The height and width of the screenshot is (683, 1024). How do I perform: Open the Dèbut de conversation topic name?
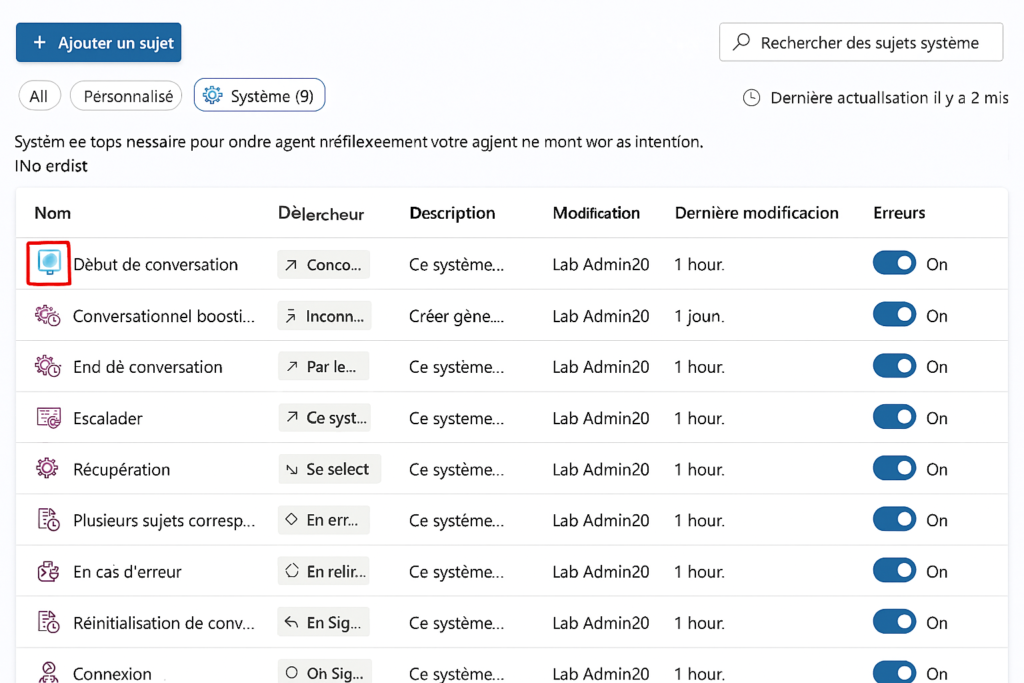click(155, 264)
